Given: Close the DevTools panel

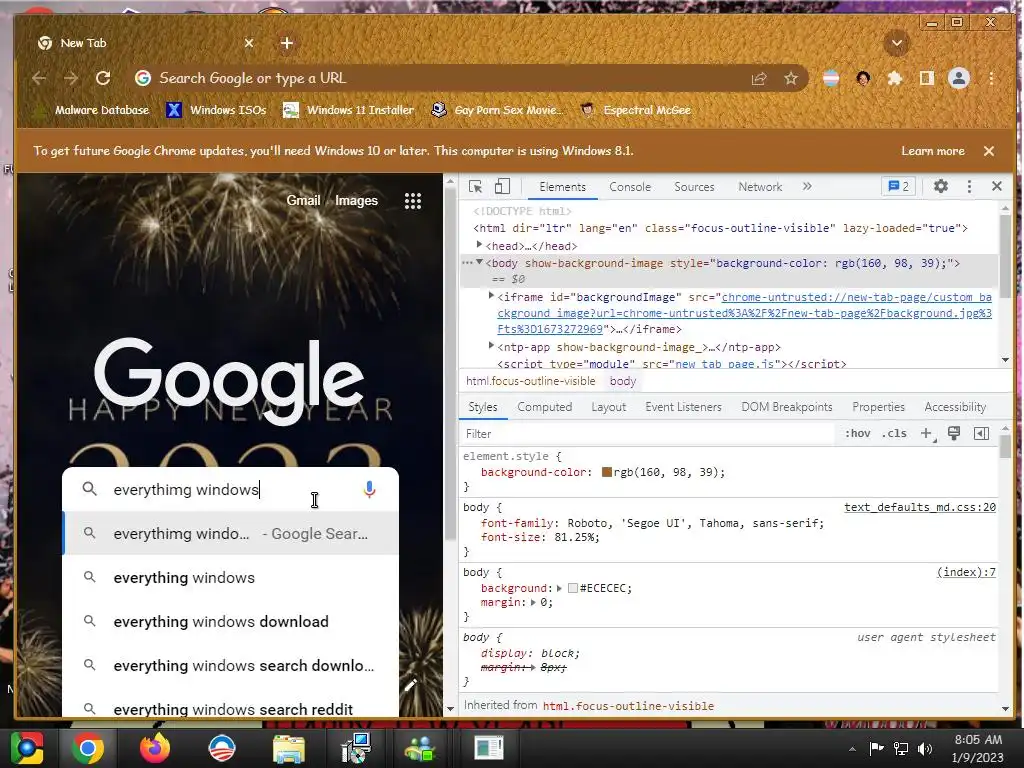Looking at the screenshot, I should point(997,187).
